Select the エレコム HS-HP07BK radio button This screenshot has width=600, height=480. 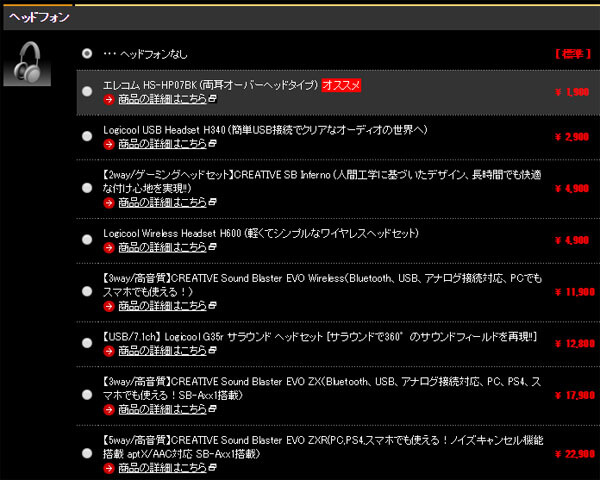click(87, 91)
